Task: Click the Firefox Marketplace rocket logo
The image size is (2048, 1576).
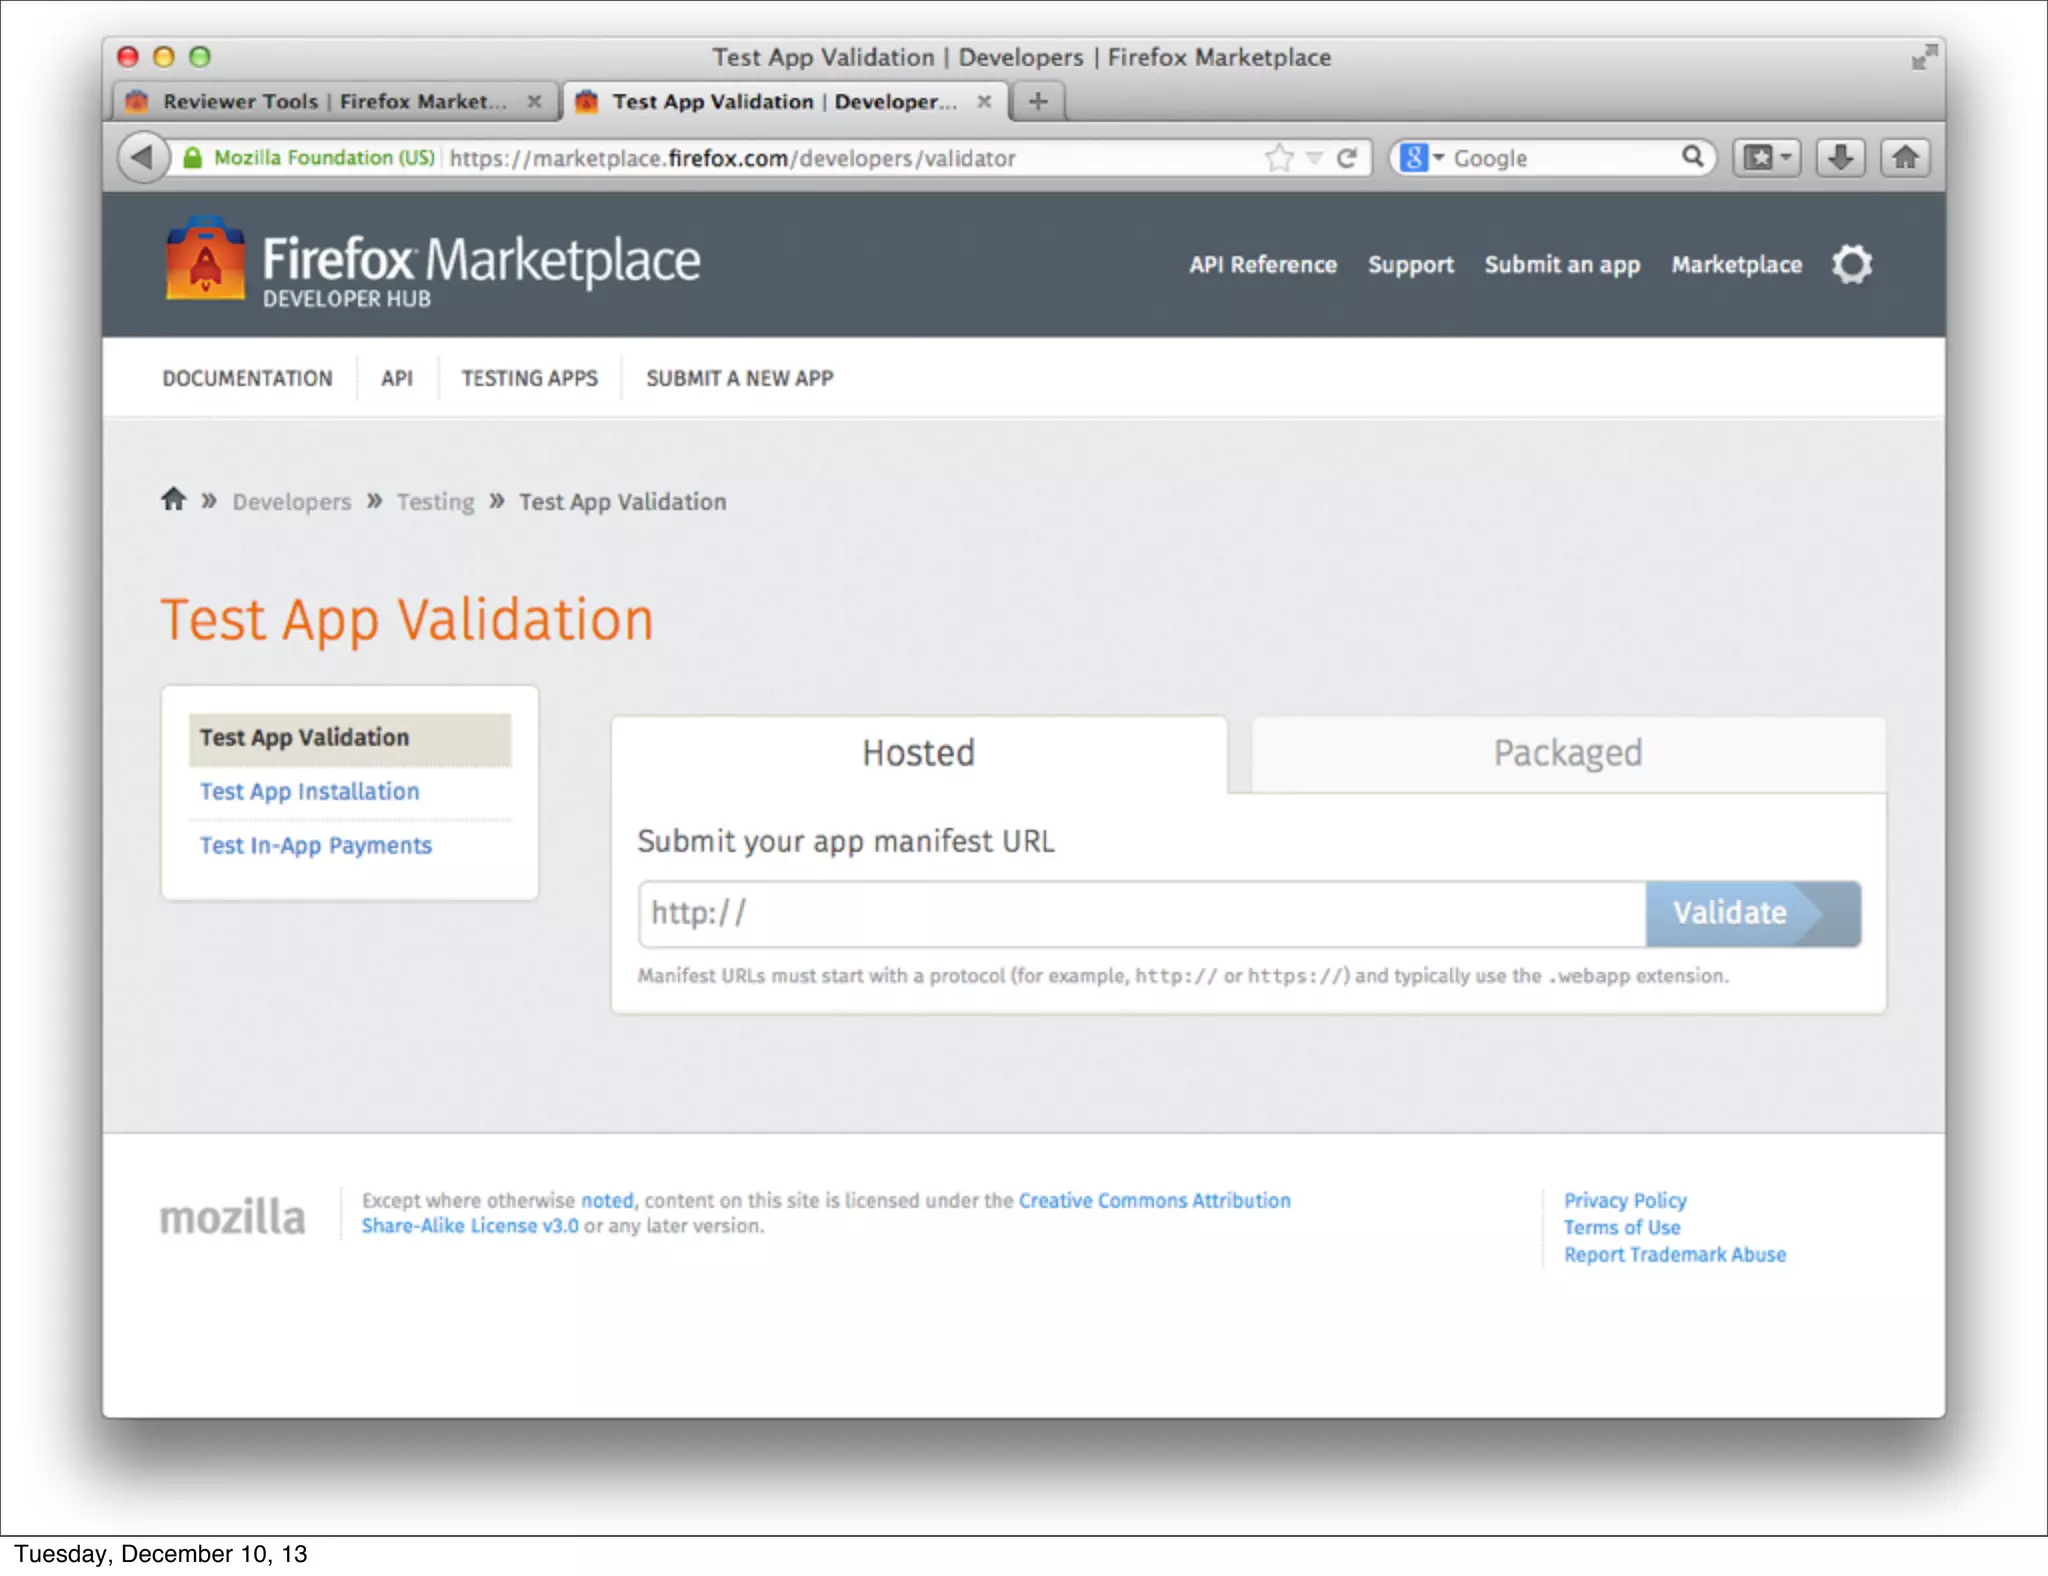Action: point(205,260)
